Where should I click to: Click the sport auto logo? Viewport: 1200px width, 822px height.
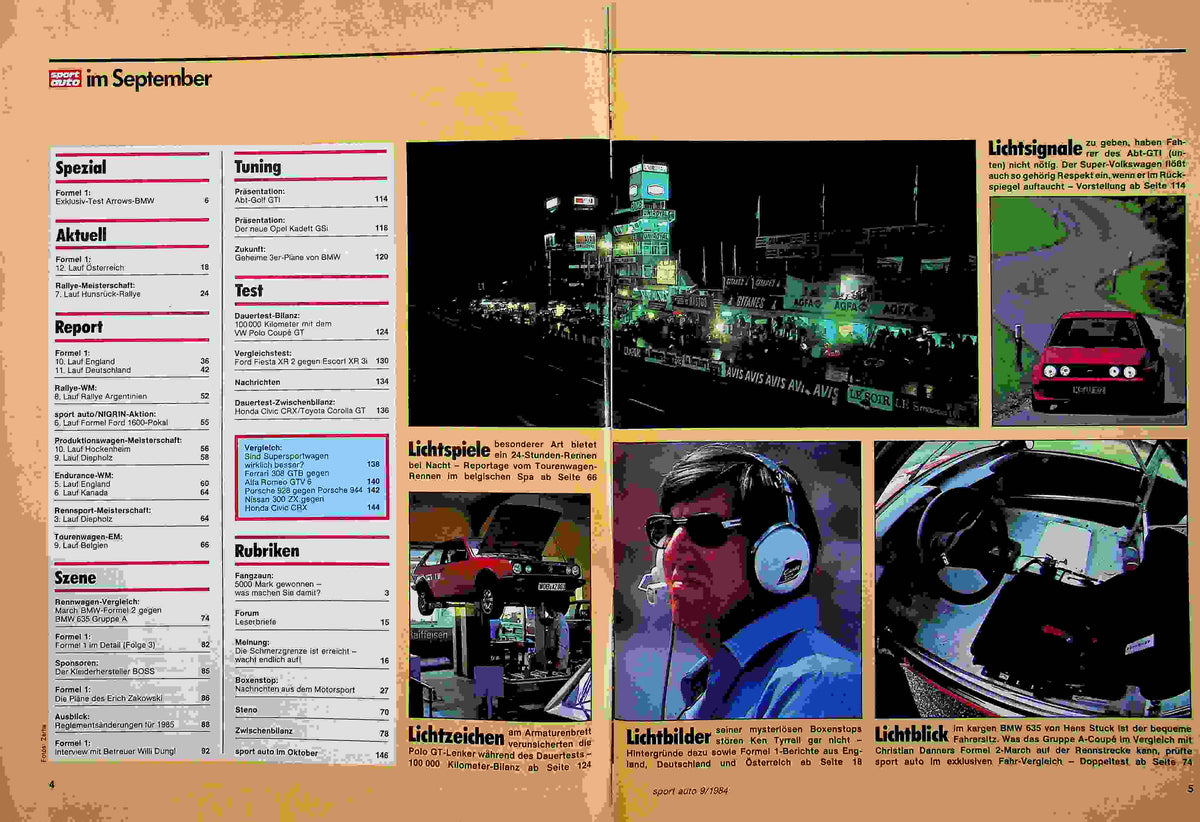click(x=66, y=77)
